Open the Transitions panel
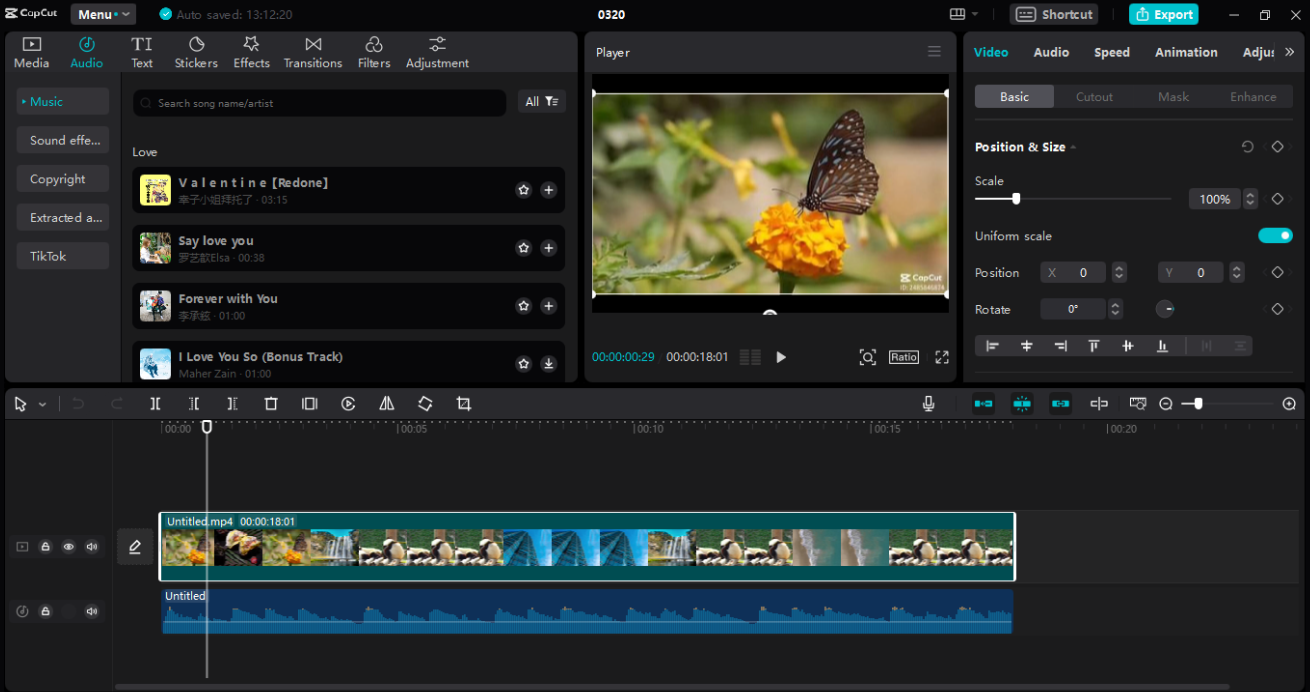Viewport: 1310px width, 692px height. (x=313, y=53)
